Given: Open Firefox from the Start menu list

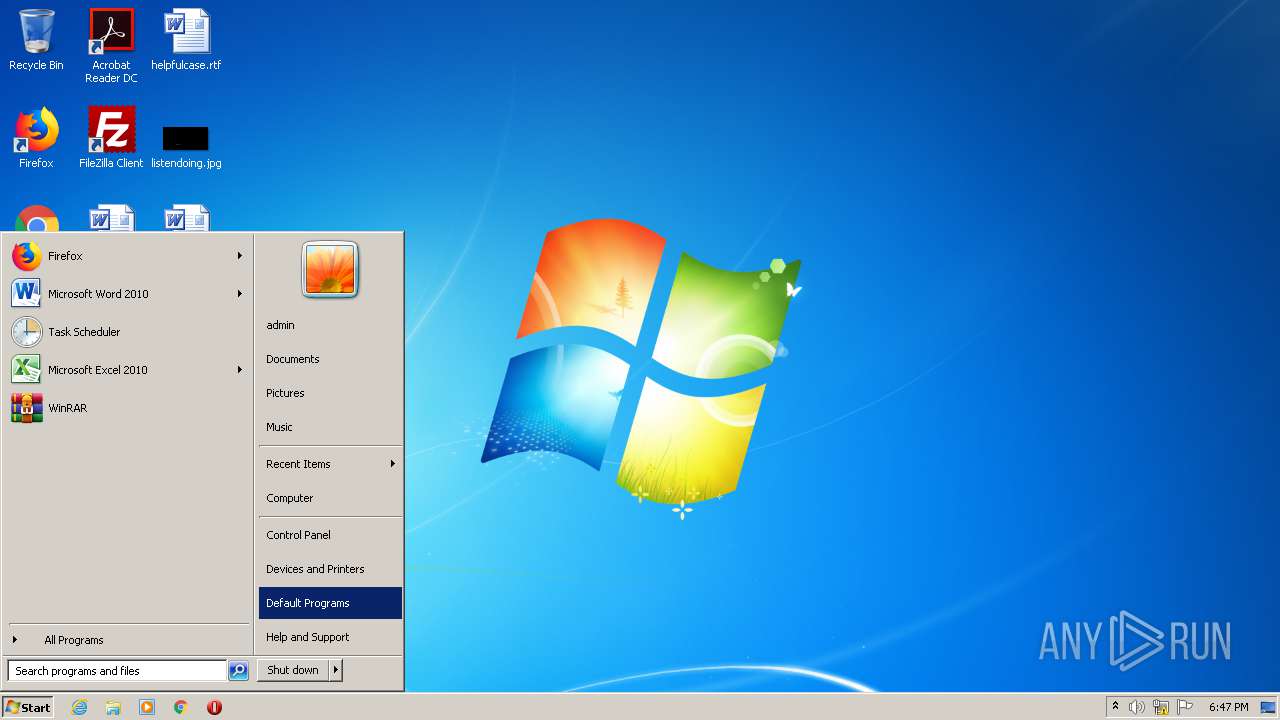Looking at the screenshot, I should click(127, 256).
